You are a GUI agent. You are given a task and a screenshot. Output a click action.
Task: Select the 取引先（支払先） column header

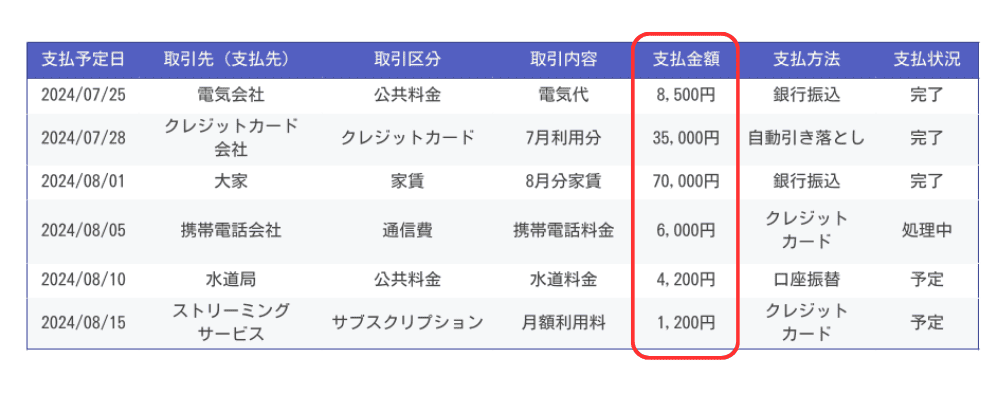[227, 60]
